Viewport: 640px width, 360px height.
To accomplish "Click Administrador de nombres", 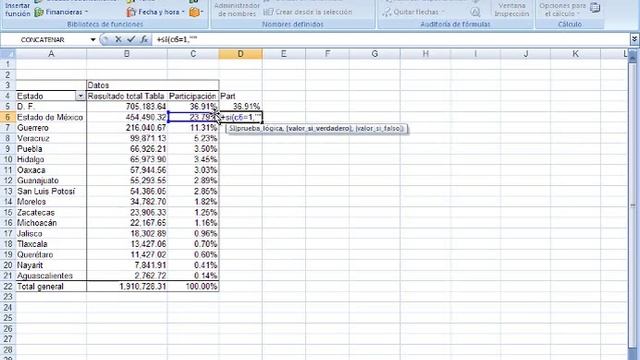I will 237,10.
